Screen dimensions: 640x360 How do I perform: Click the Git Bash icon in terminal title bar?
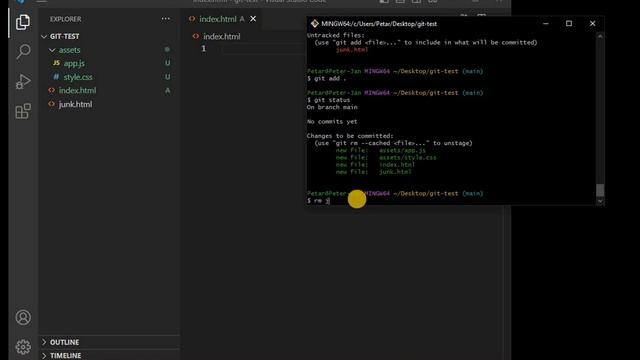314,24
